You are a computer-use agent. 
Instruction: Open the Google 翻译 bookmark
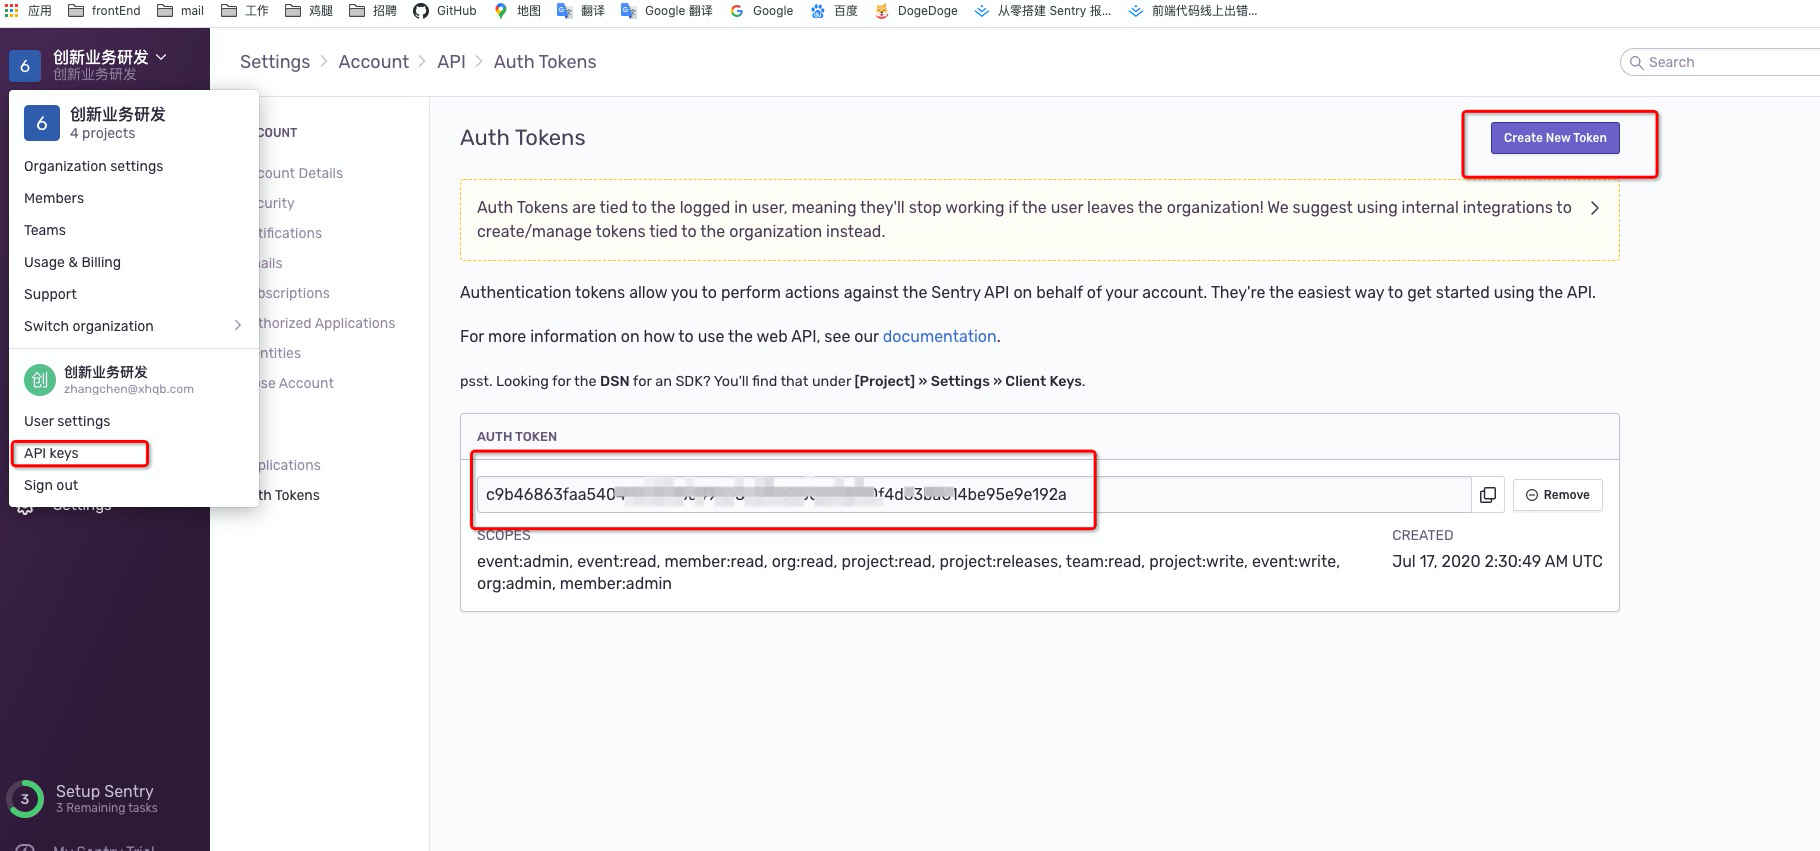click(666, 11)
